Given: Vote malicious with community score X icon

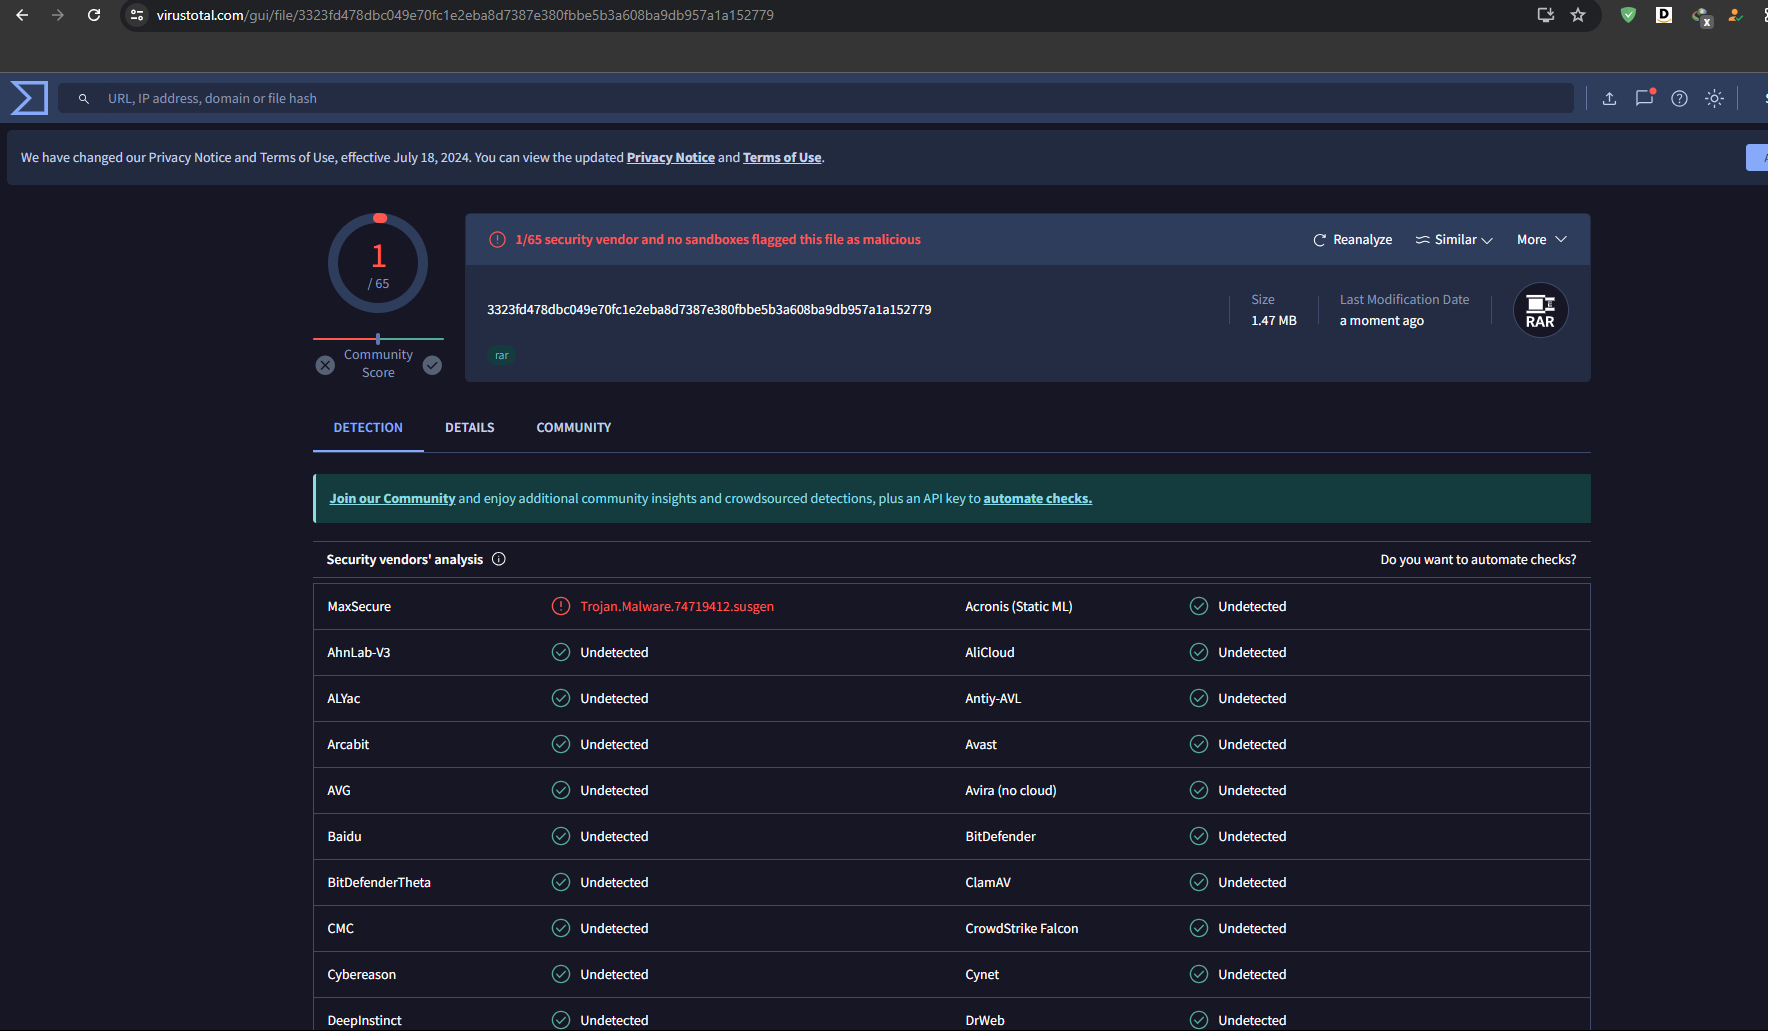Looking at the screenshot, I should point(325,365).
